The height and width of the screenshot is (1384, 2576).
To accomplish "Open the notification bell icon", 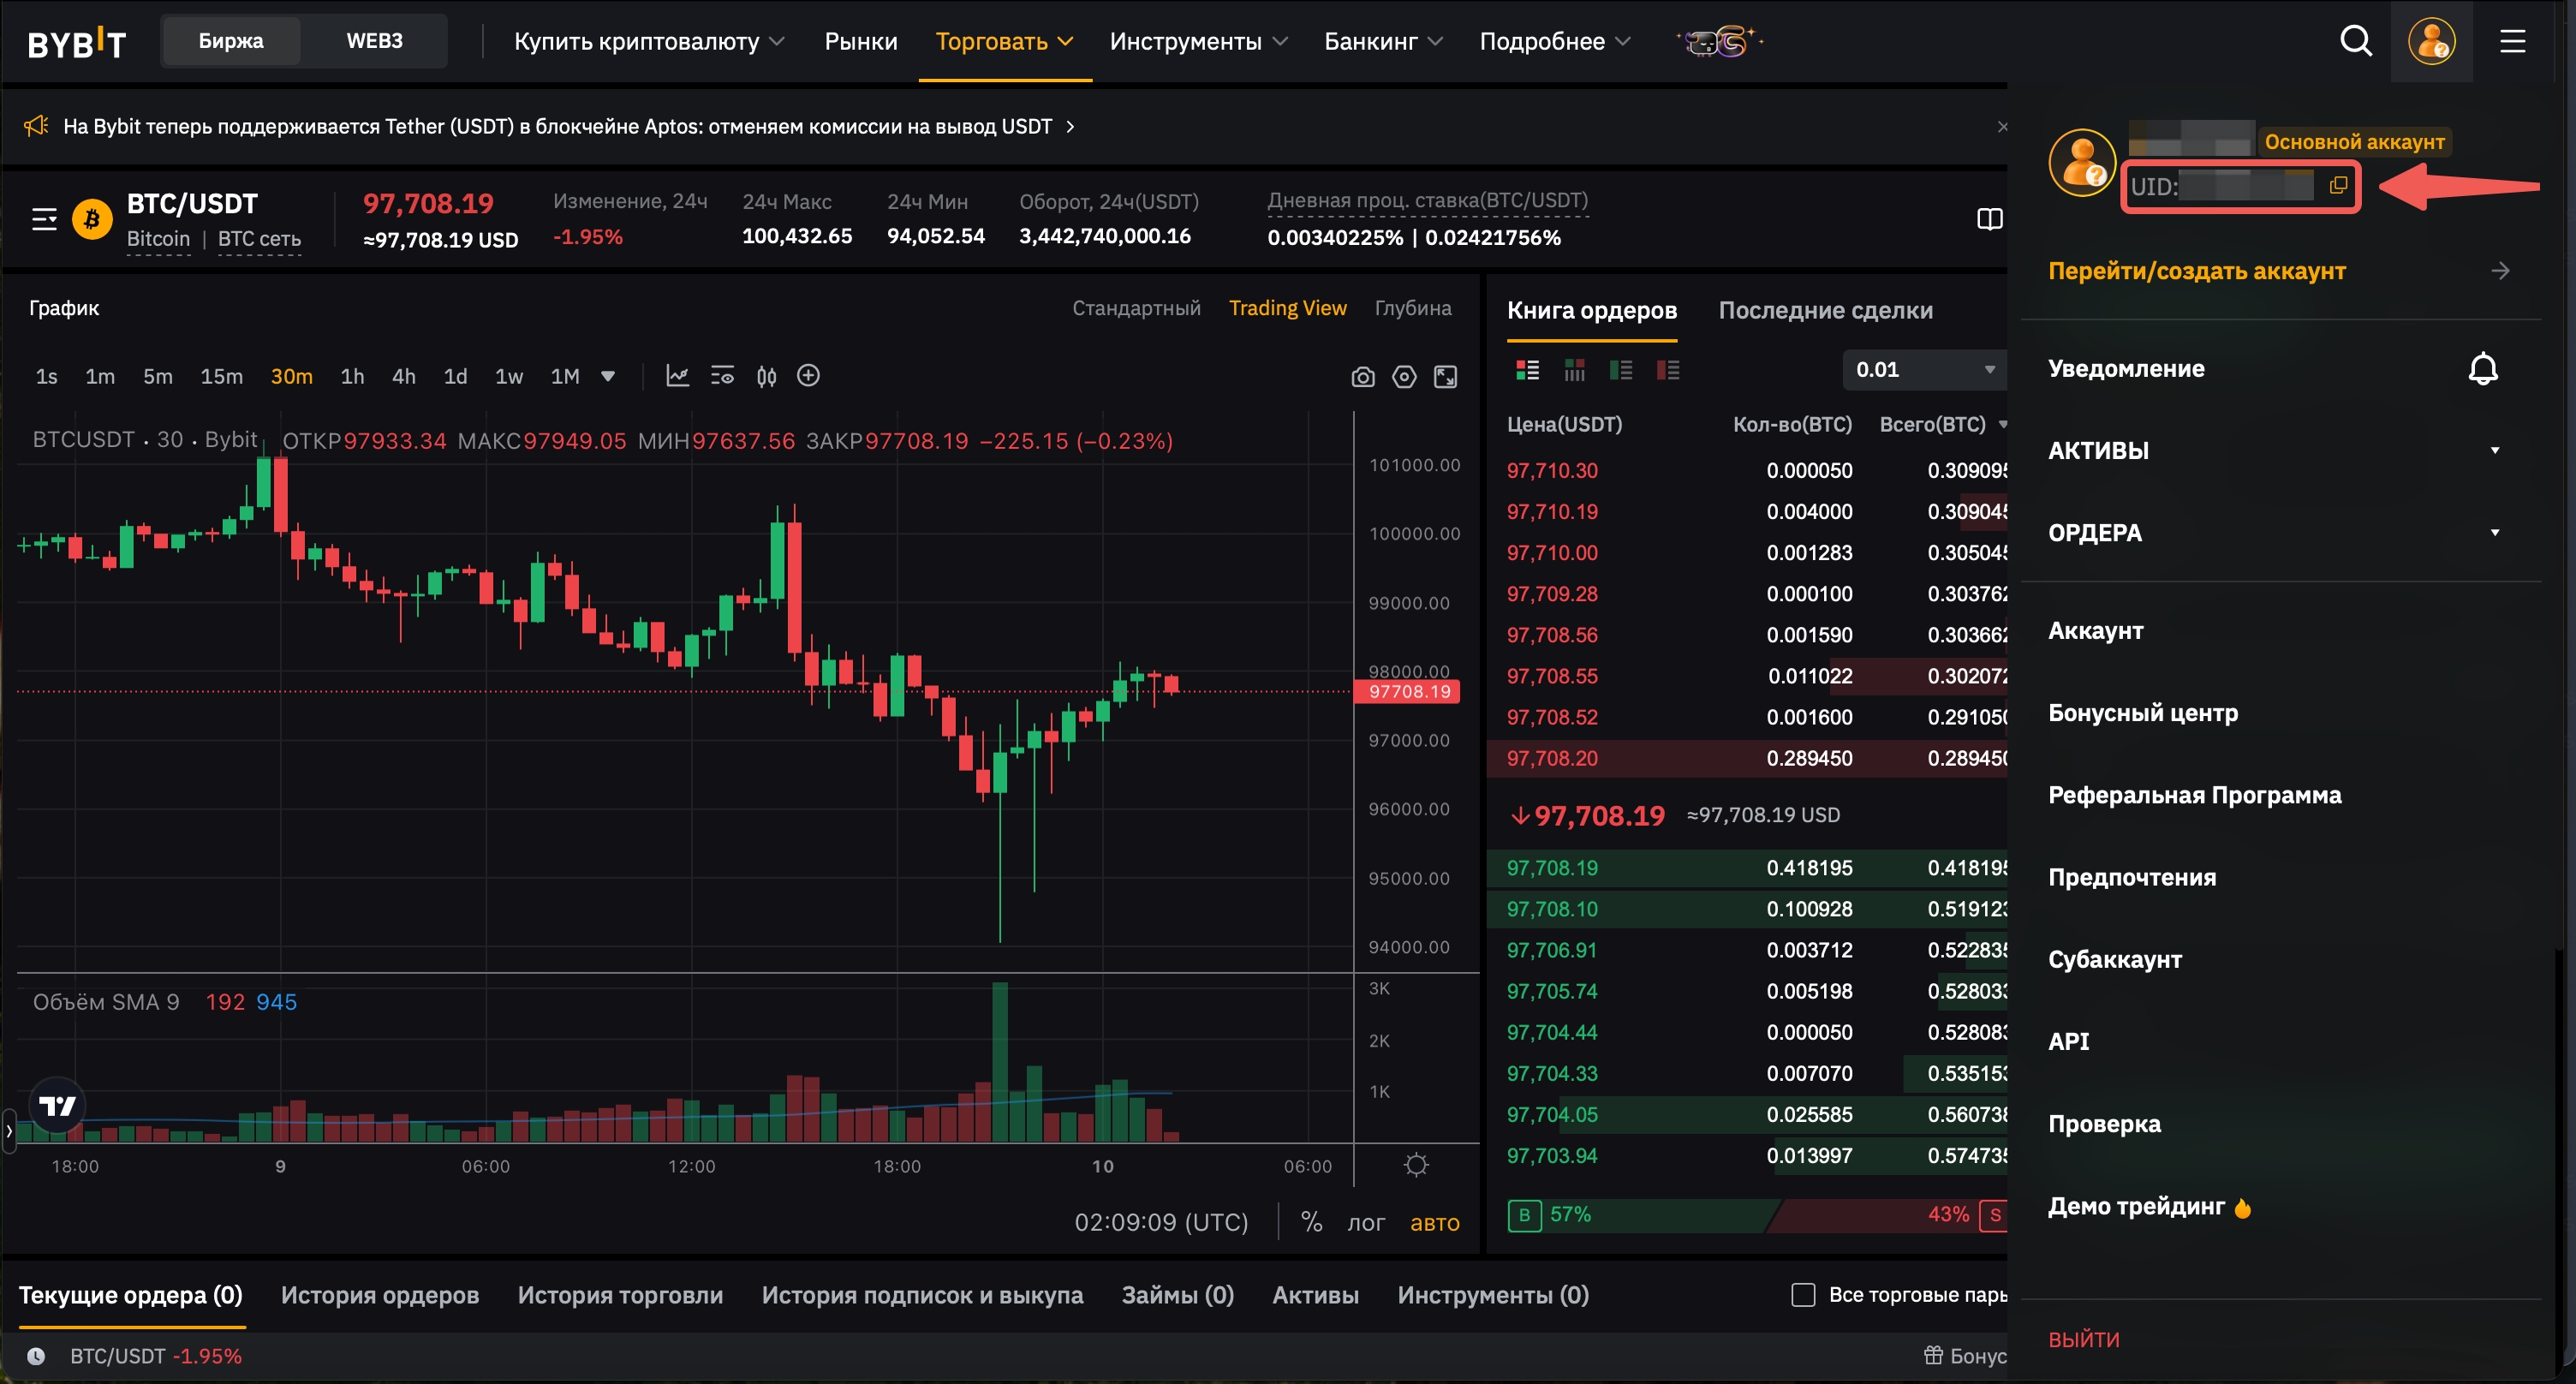I will 2482,369.
